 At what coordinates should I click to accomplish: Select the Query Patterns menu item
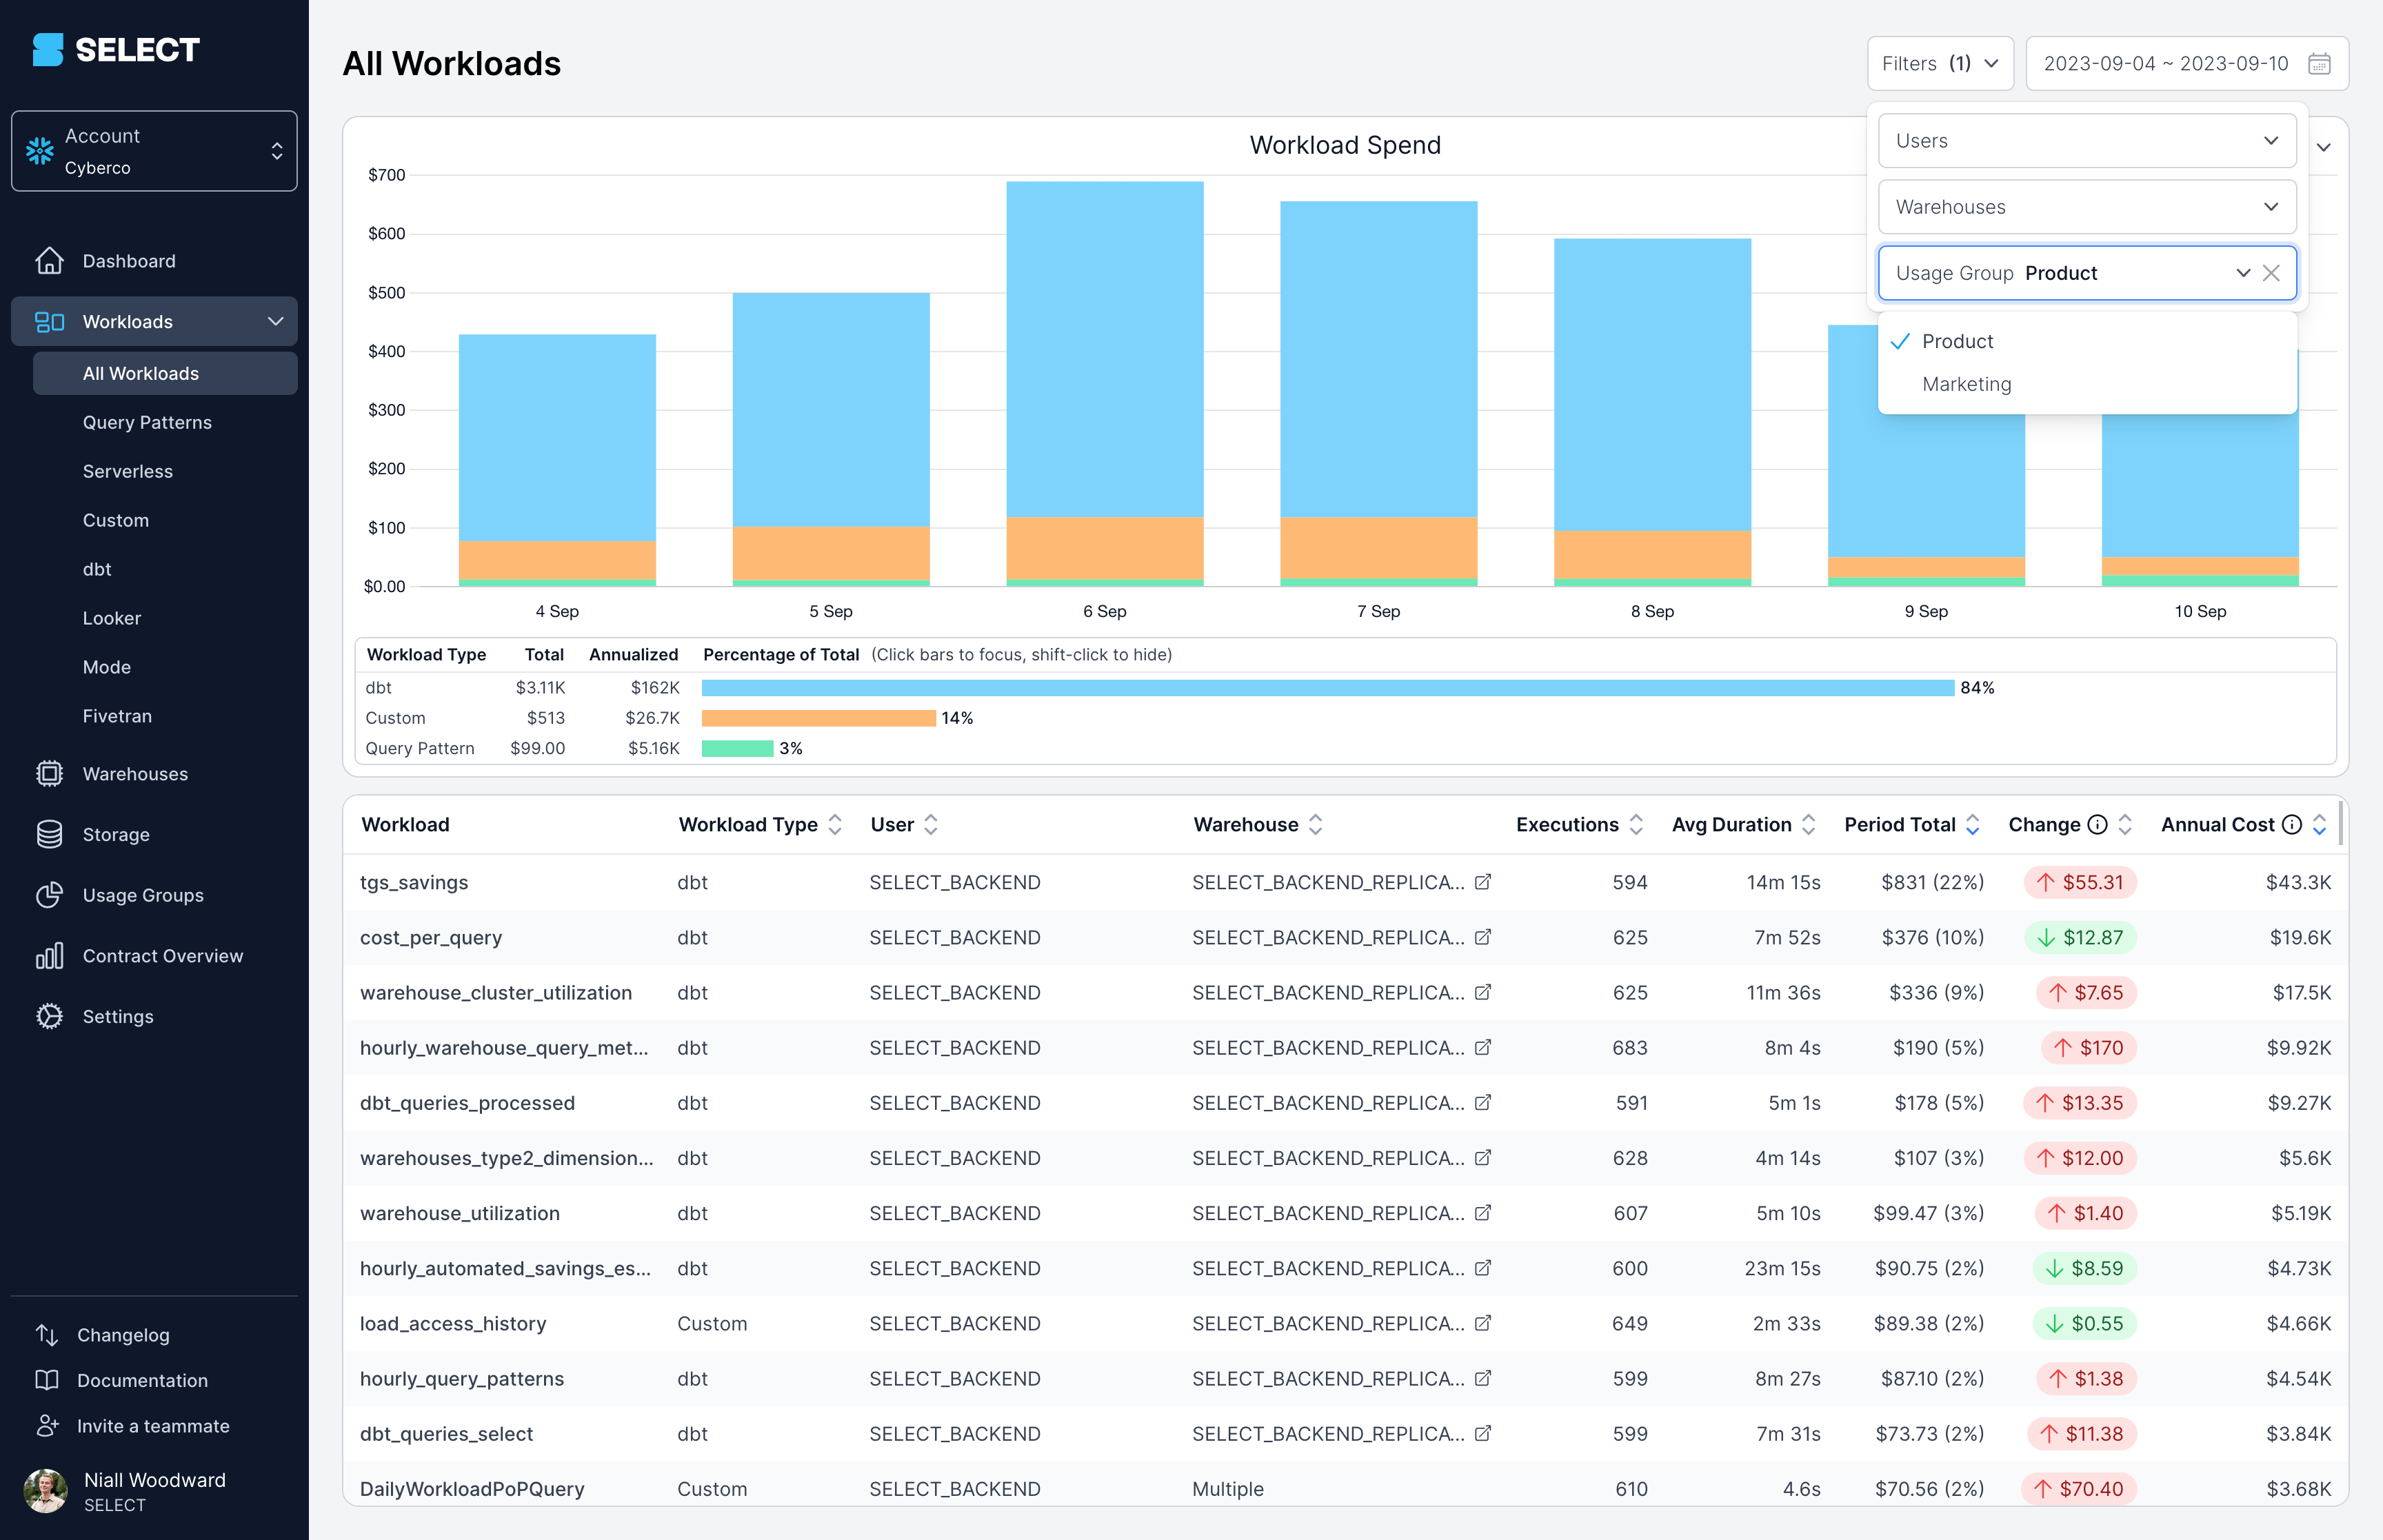146,422
